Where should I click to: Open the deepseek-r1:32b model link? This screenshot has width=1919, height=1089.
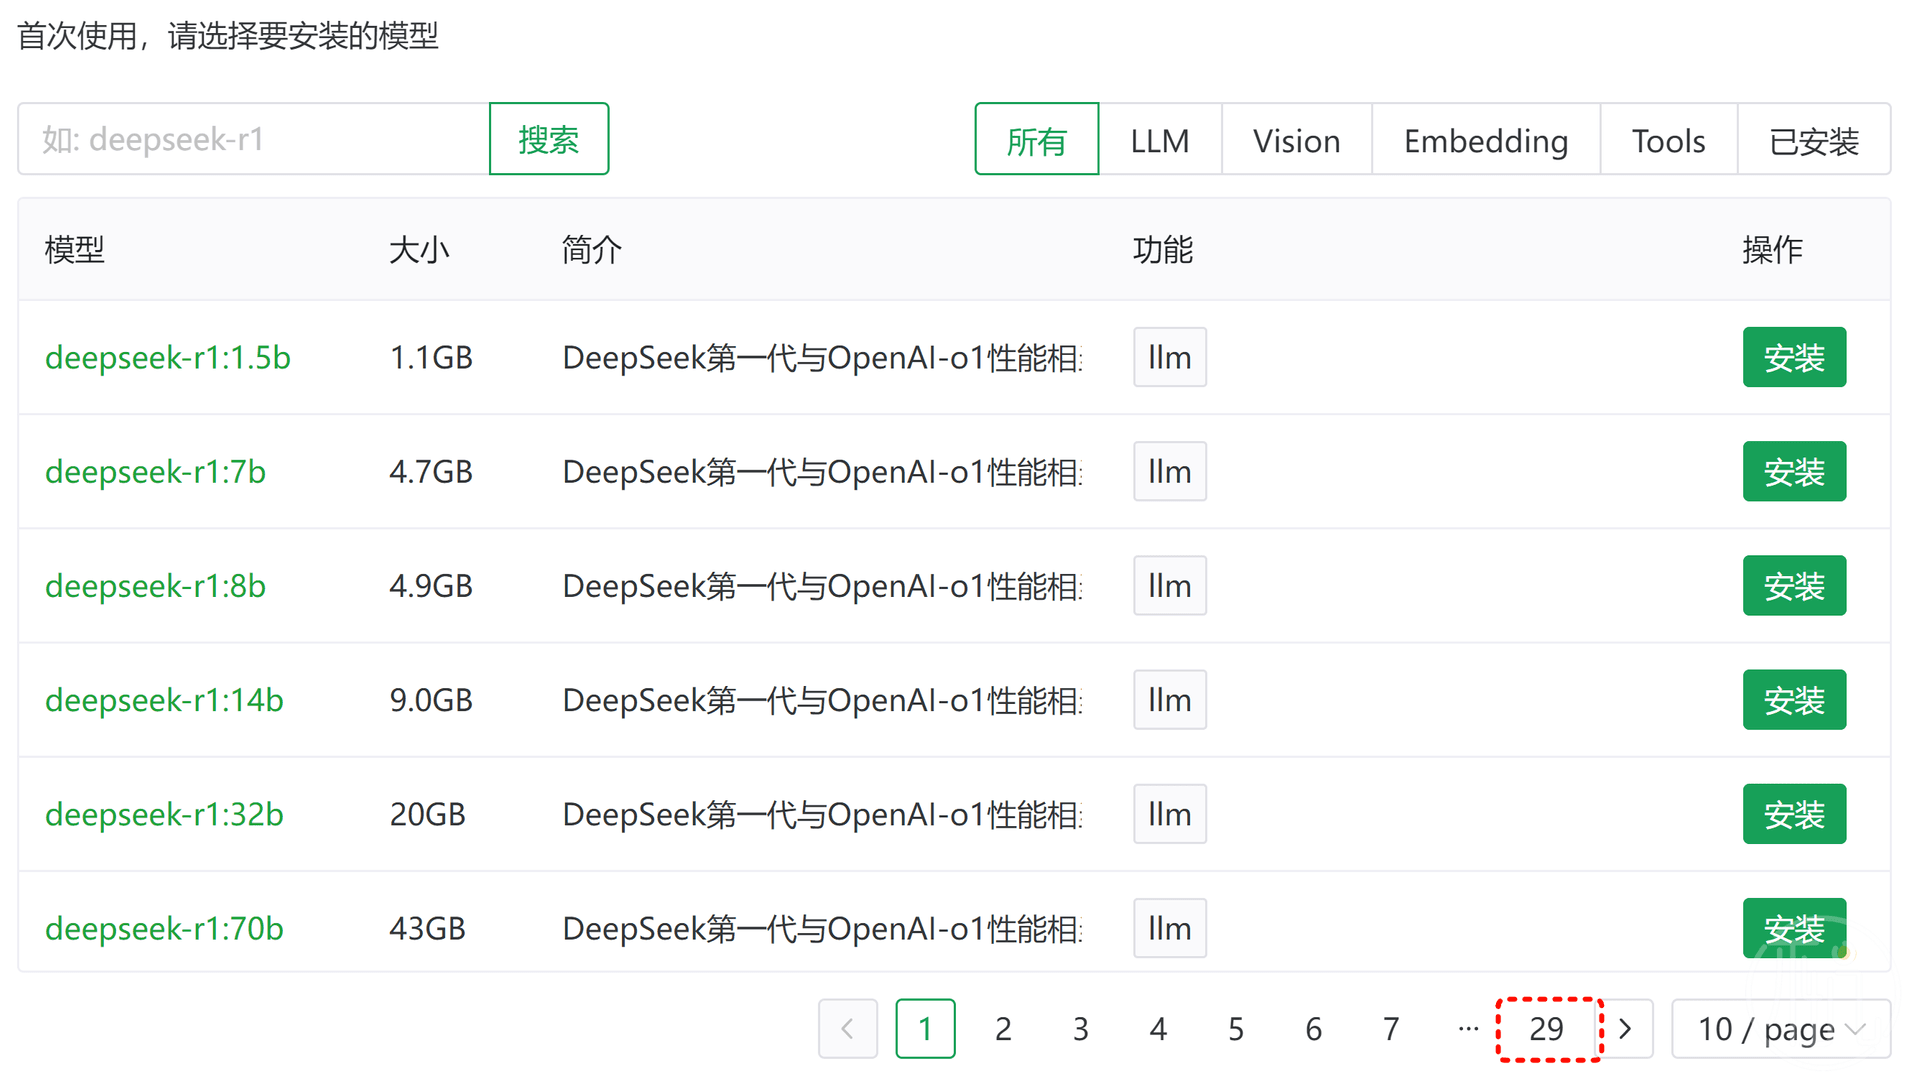click(x=164, y=814)
